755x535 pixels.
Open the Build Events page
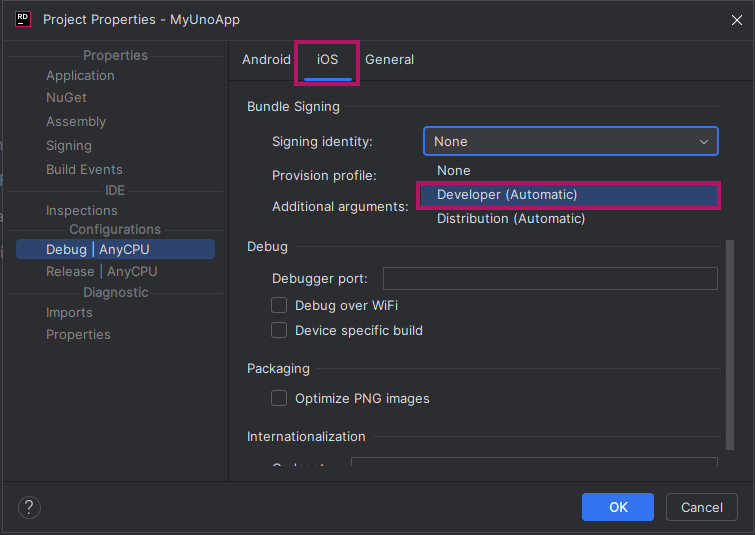pyautogui.click(x=84, y=170)
